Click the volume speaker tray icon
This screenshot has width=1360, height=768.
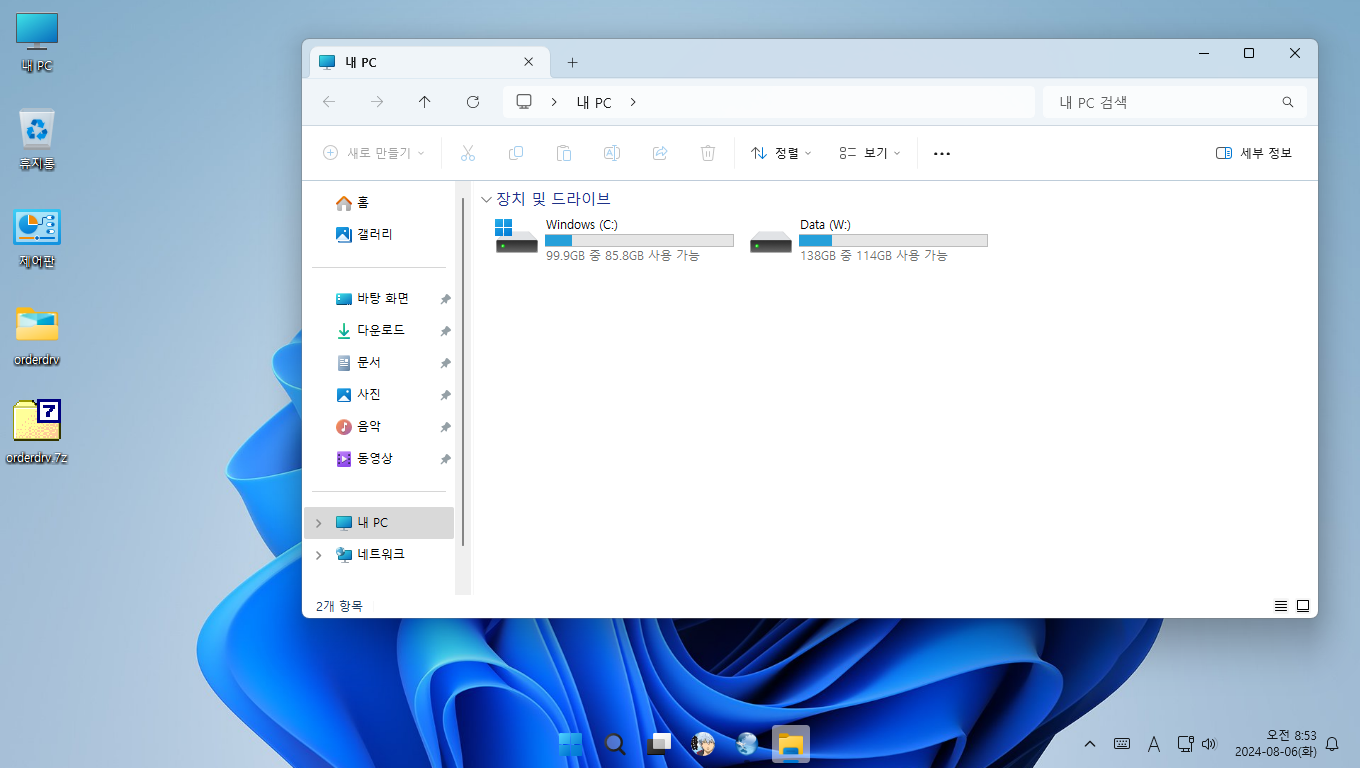click(1209, 744)
